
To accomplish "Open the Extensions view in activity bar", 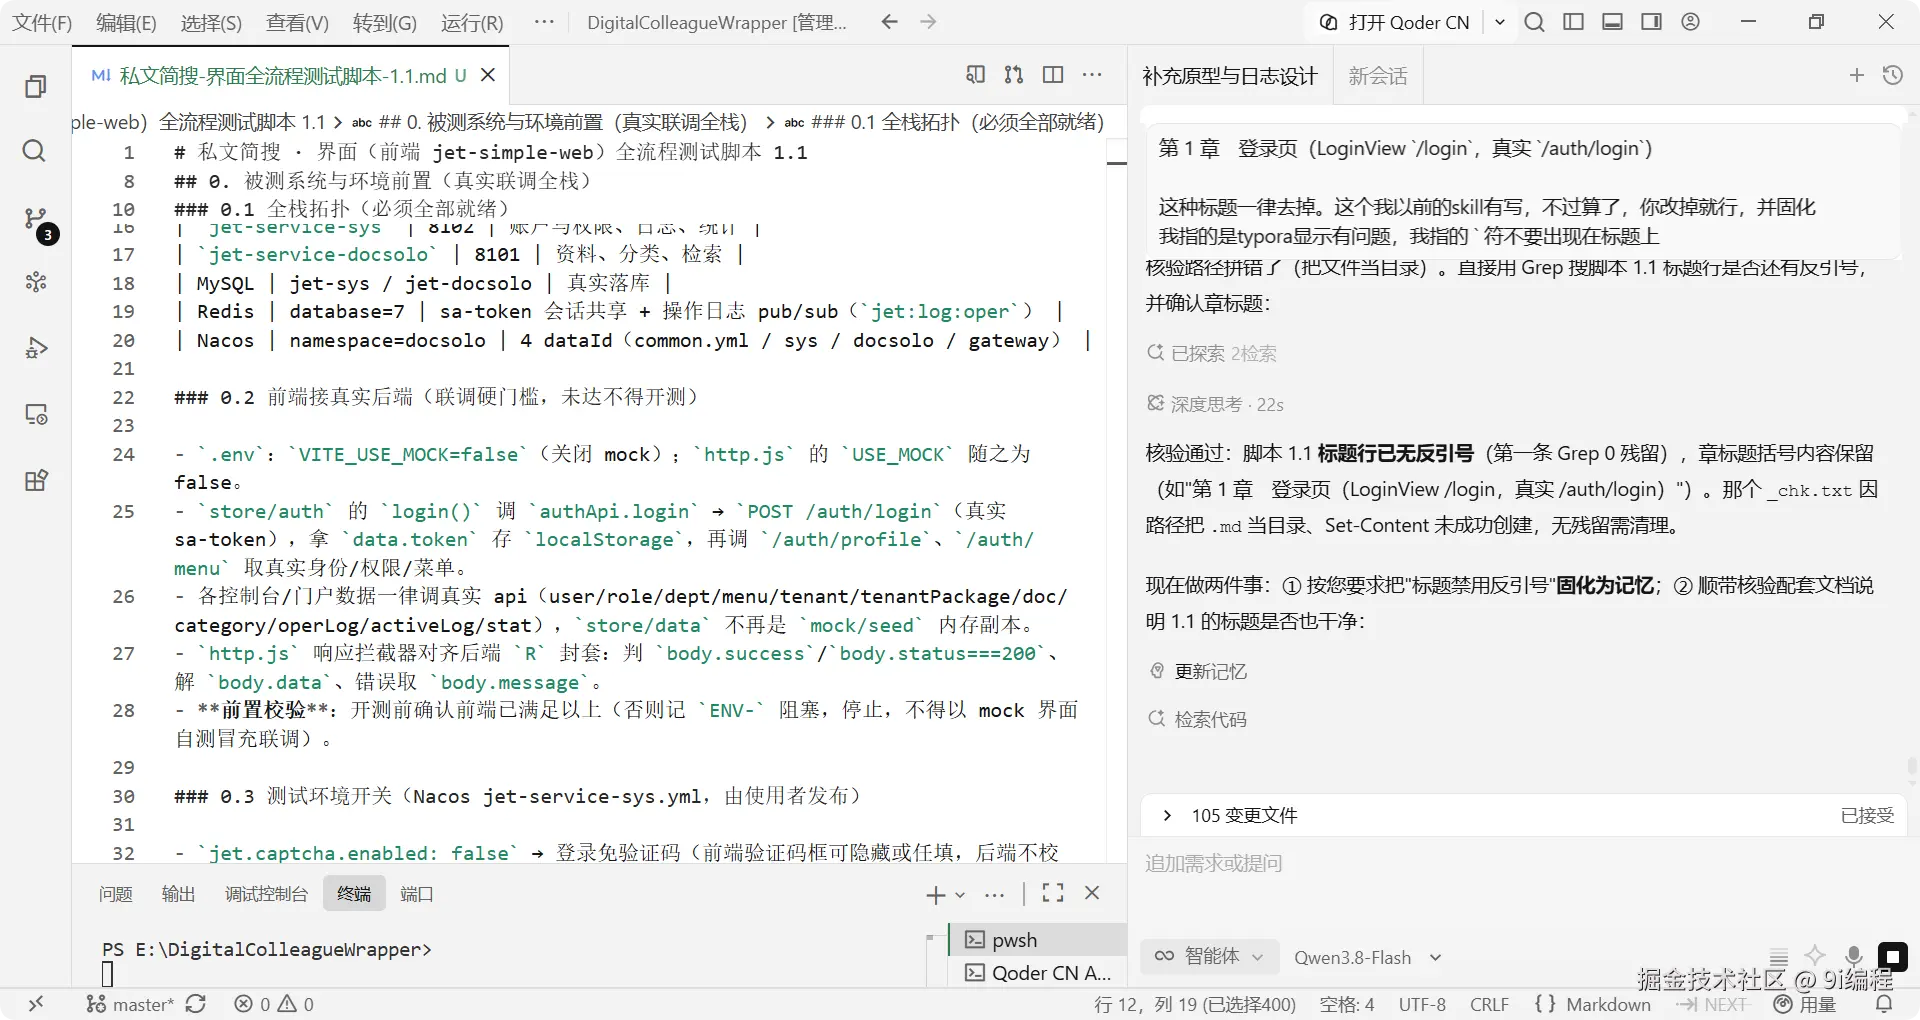I will [x=35, y=480].
